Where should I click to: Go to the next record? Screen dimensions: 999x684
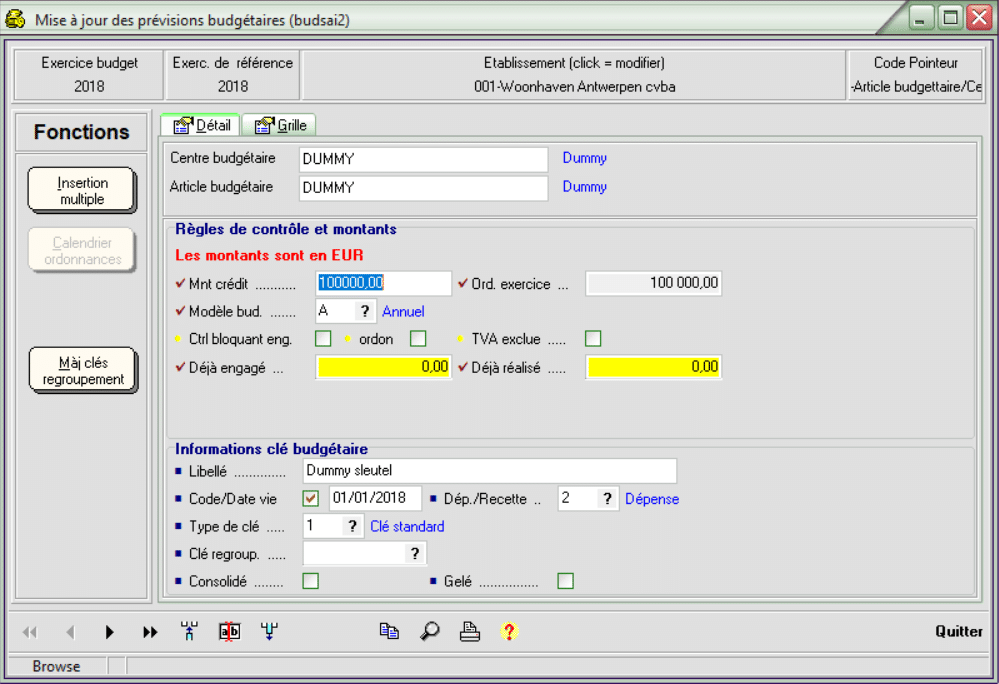point(110,632)
